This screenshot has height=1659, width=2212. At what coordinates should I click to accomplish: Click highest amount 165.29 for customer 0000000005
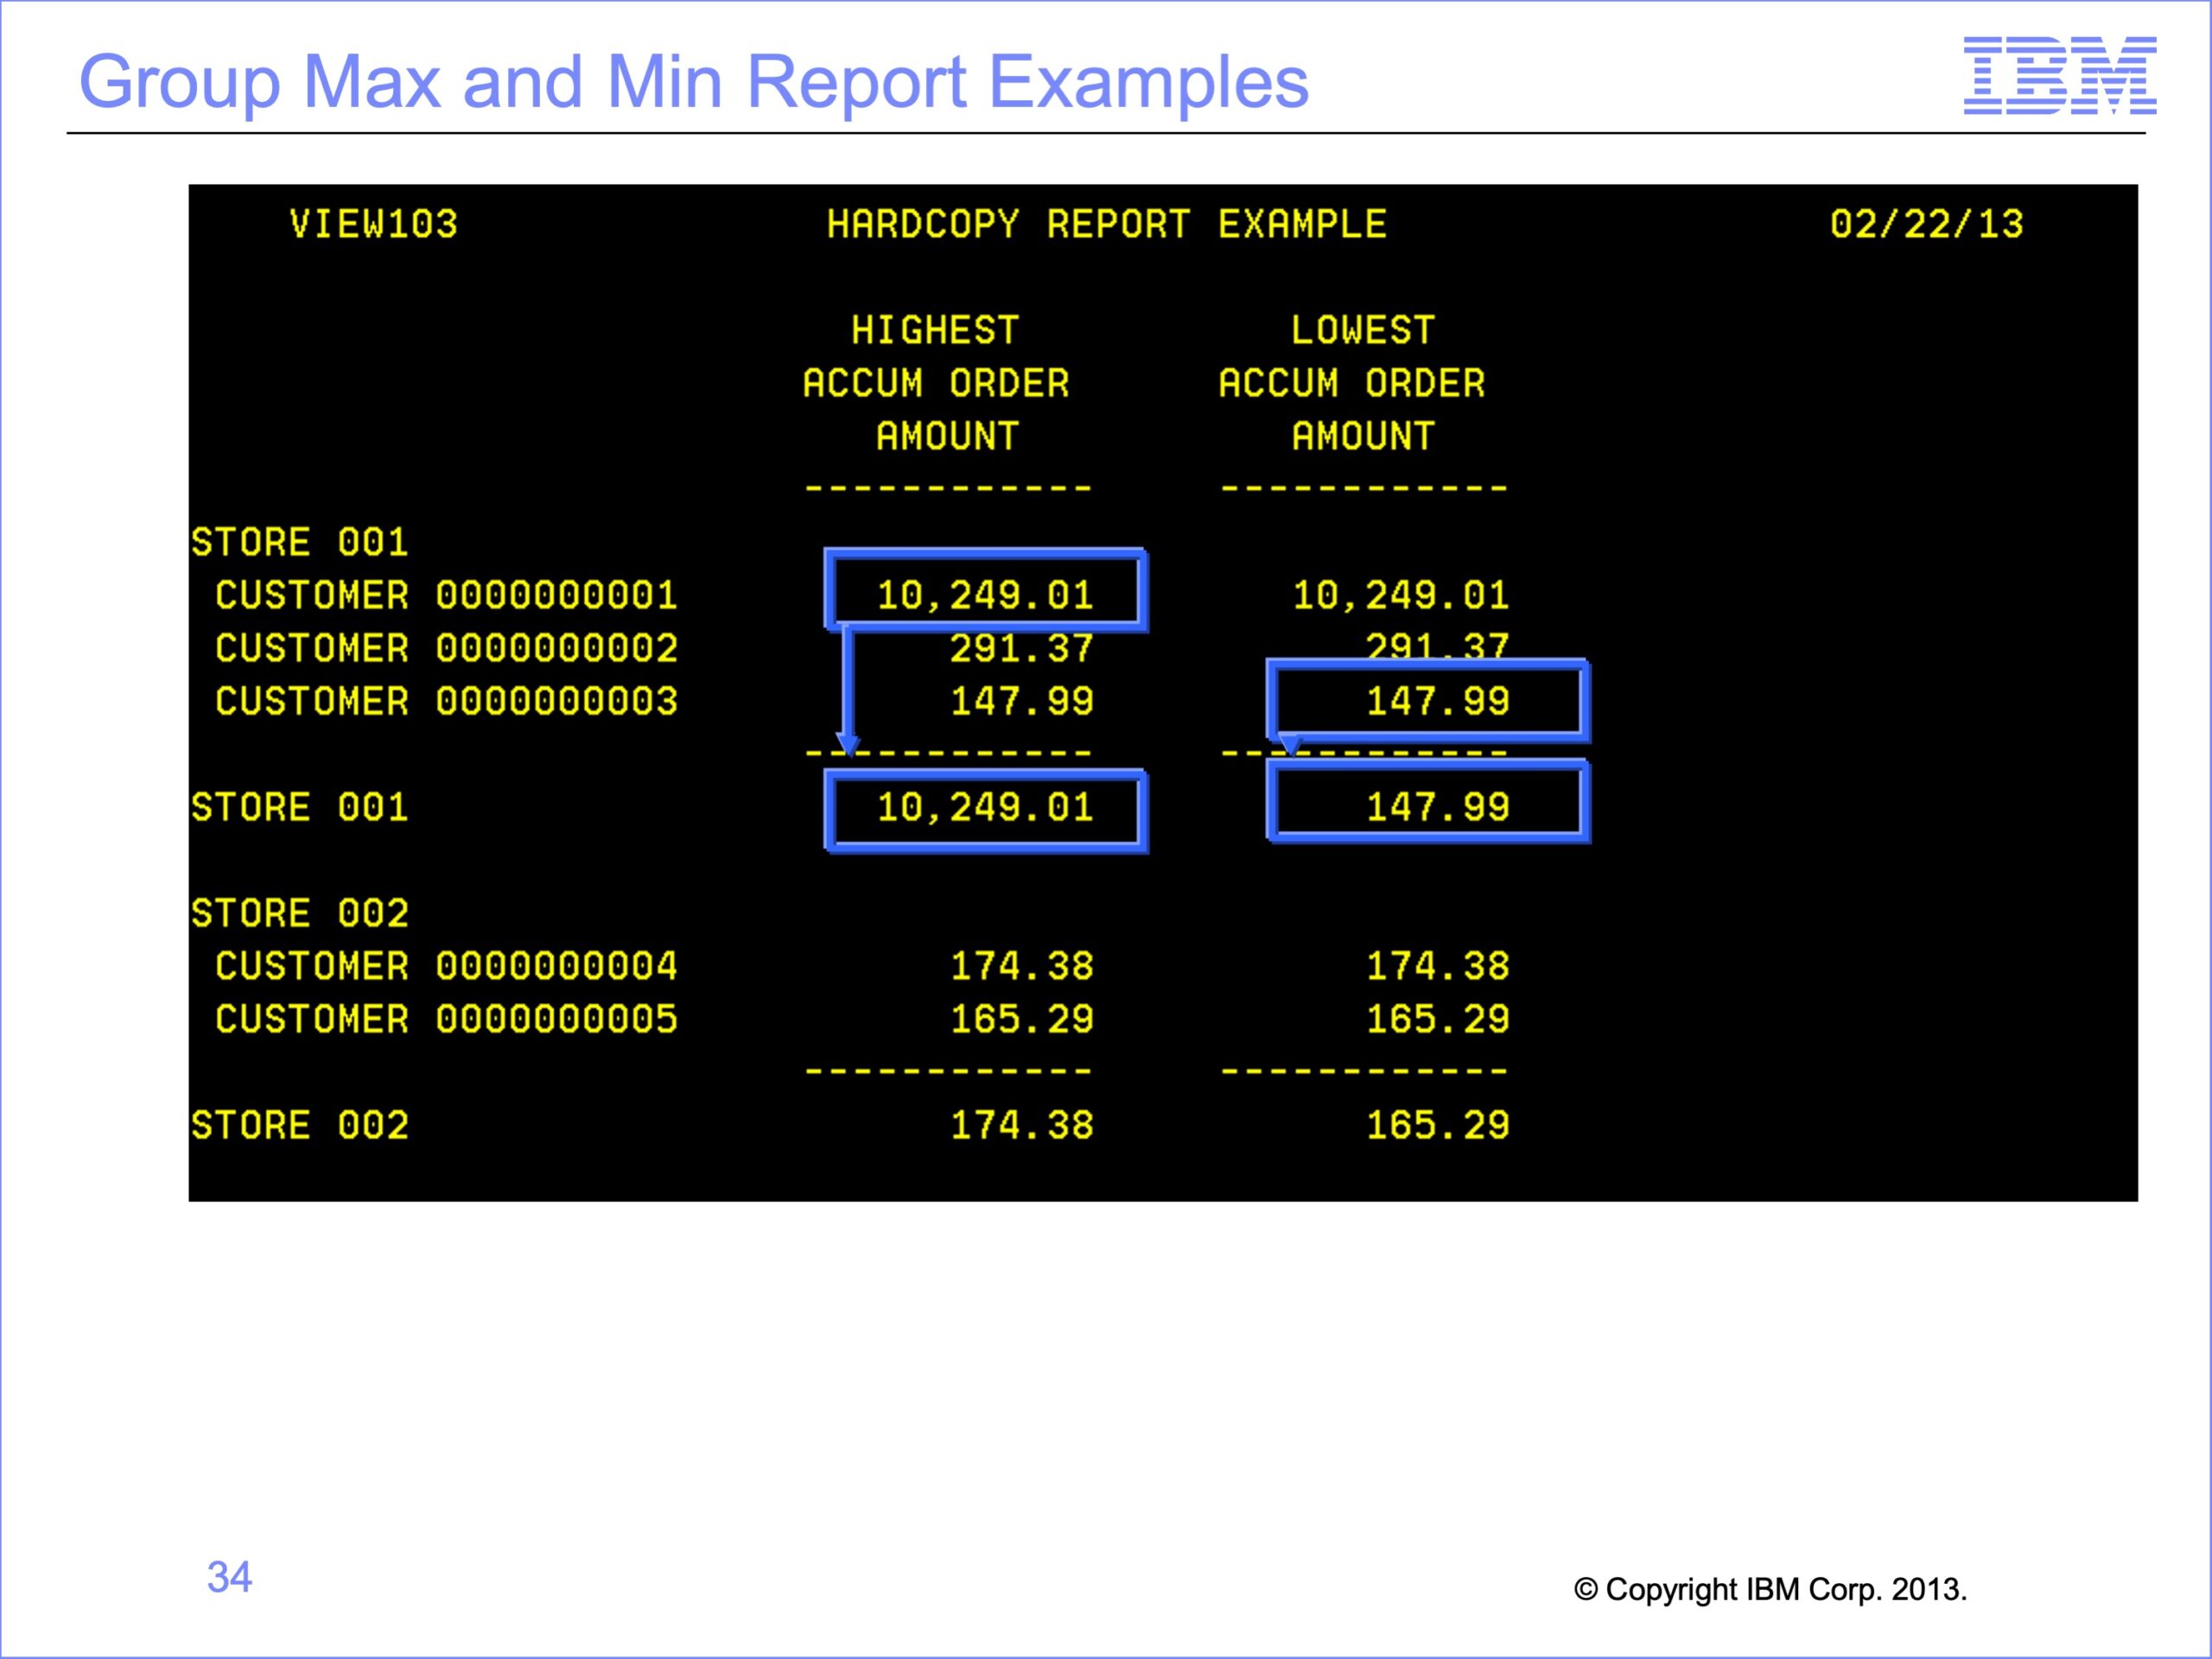[1022, 1019]
